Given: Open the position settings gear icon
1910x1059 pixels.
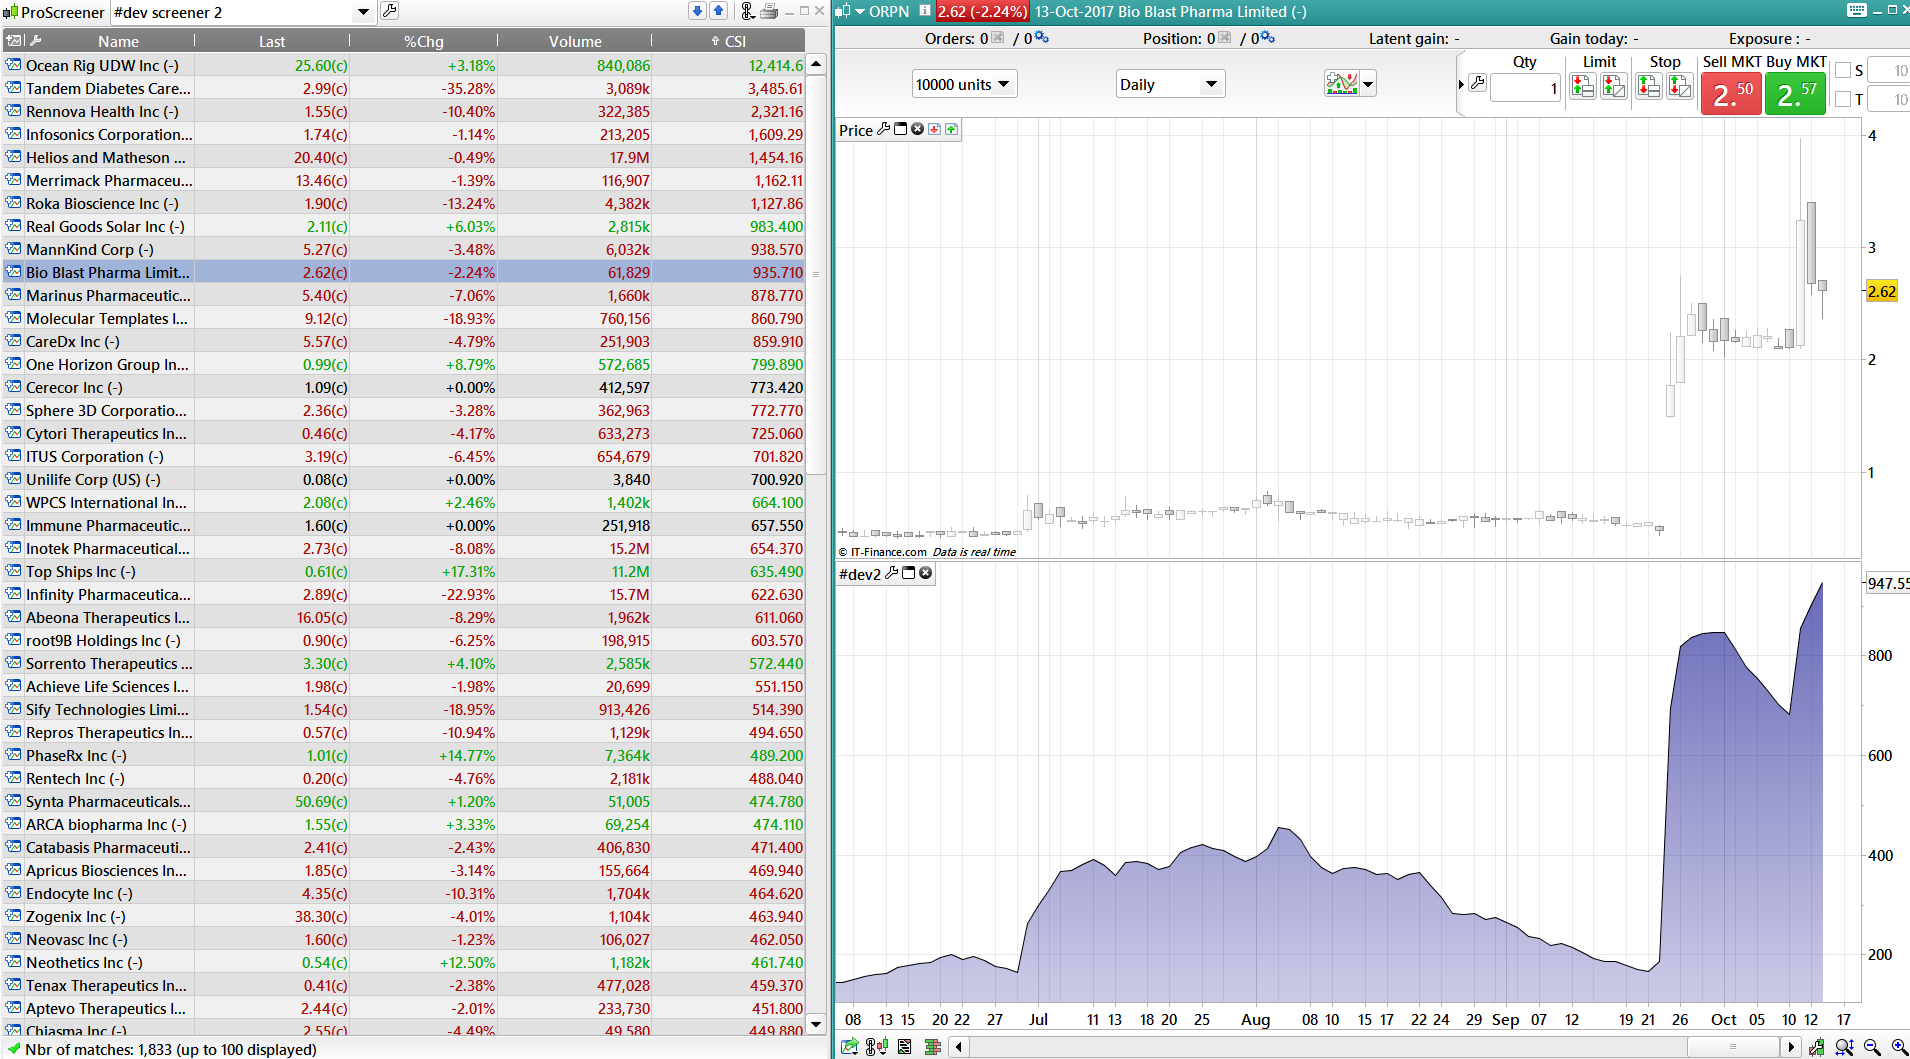Looking at the screenshot, I should (1268, 38).
